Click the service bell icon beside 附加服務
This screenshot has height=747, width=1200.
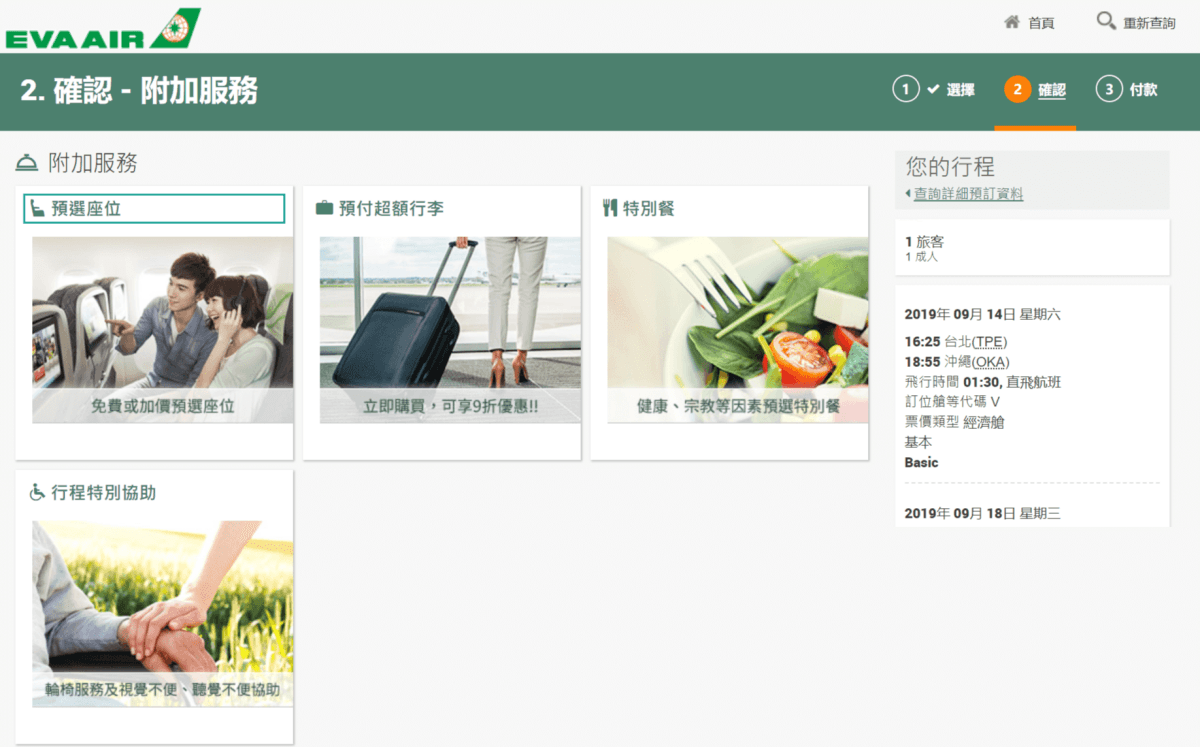(x=27, y=163)
